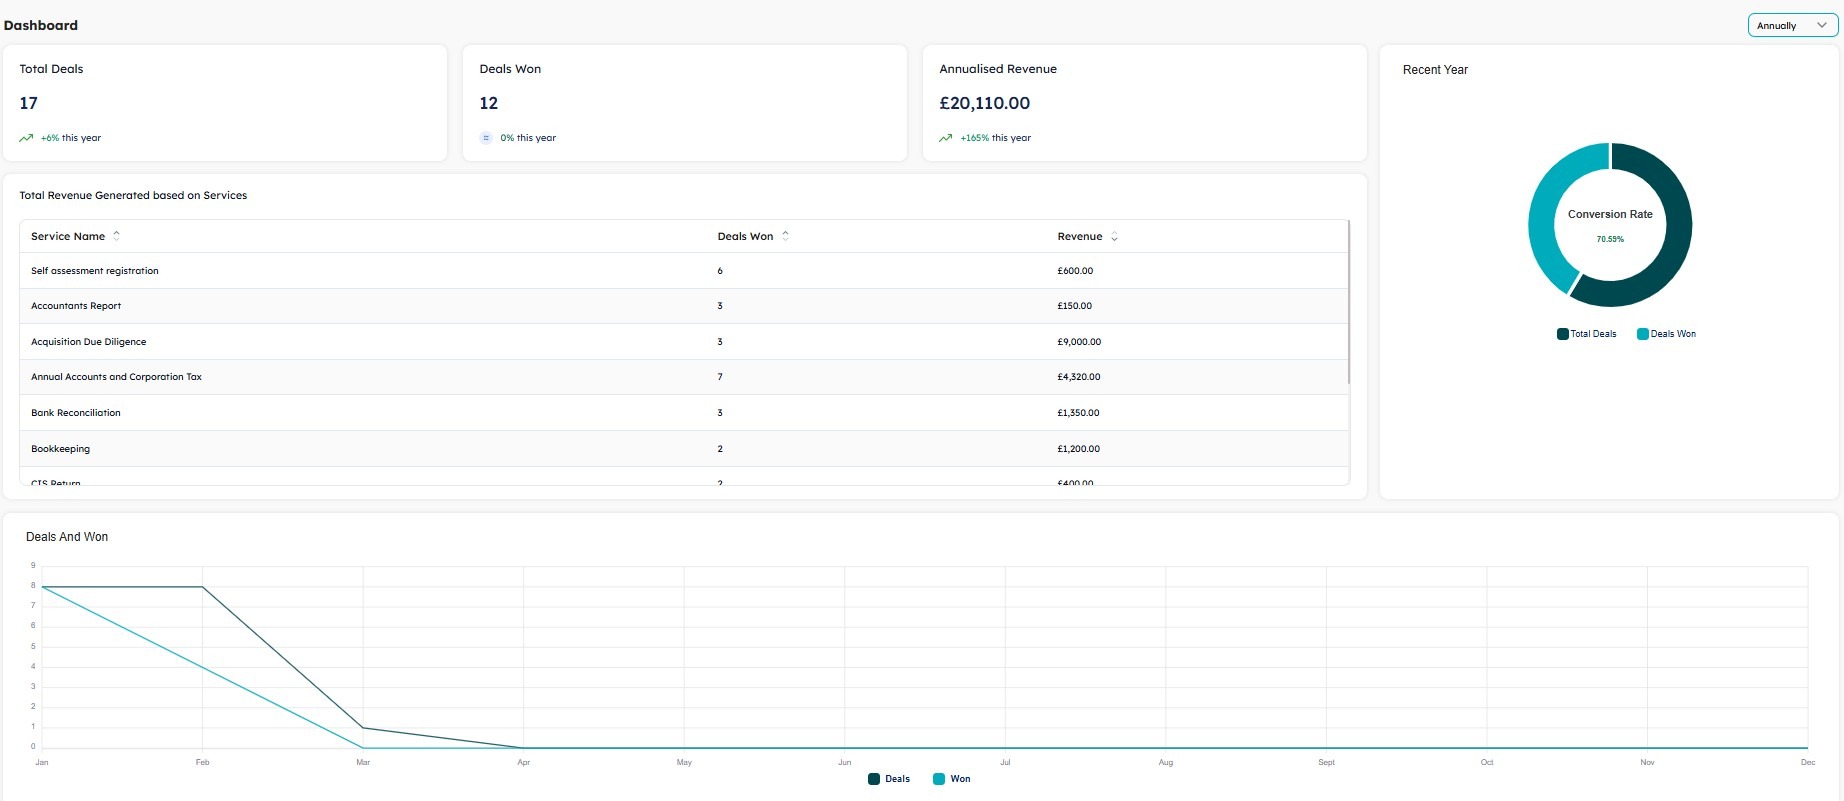Screen dimensions: 1844x801
Task: Click the +6% this year indicator
Action: click(71, 138)
